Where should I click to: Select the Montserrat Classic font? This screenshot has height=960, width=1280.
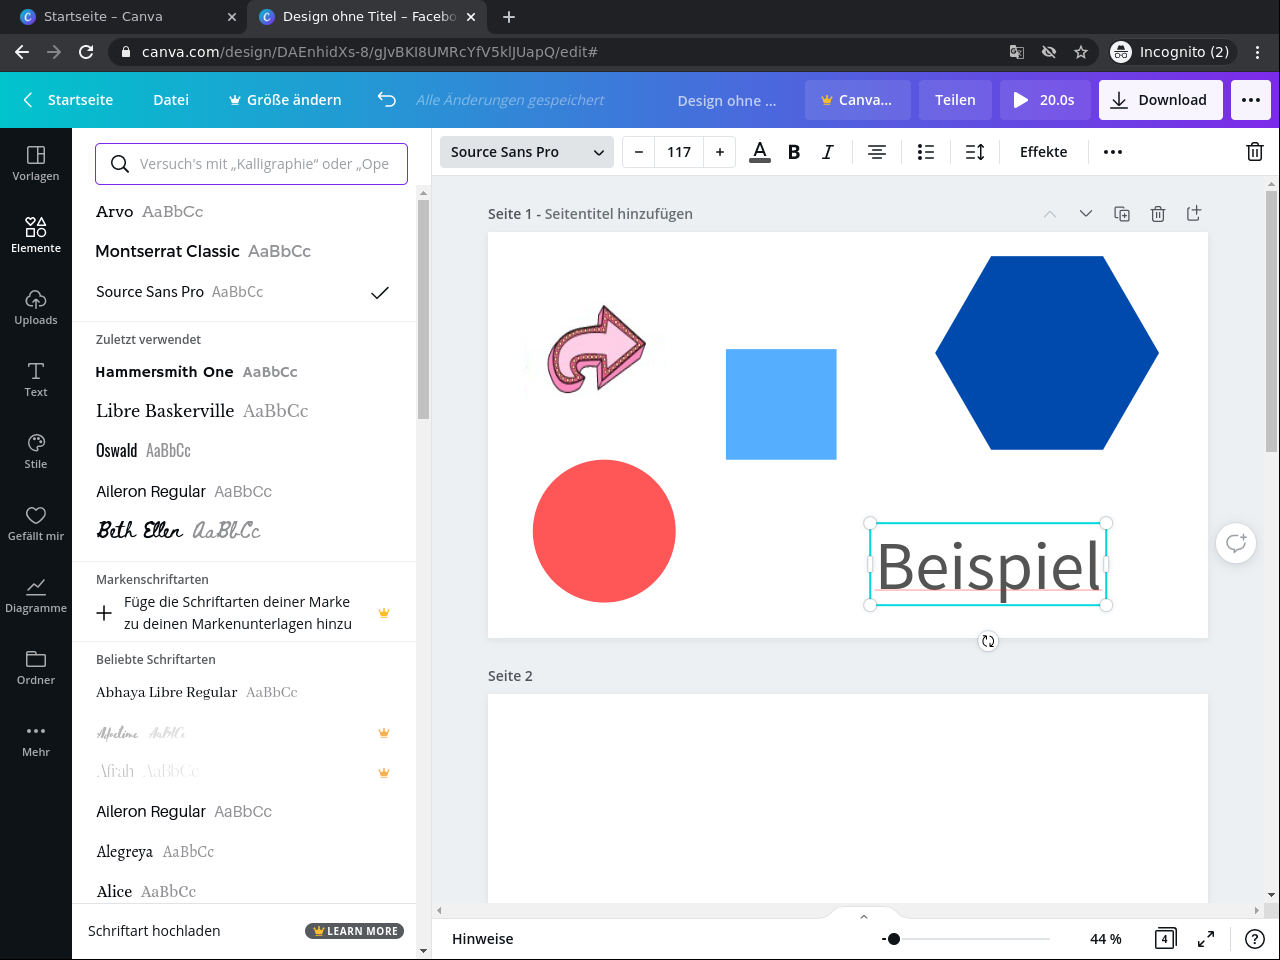tap(244, 252)
